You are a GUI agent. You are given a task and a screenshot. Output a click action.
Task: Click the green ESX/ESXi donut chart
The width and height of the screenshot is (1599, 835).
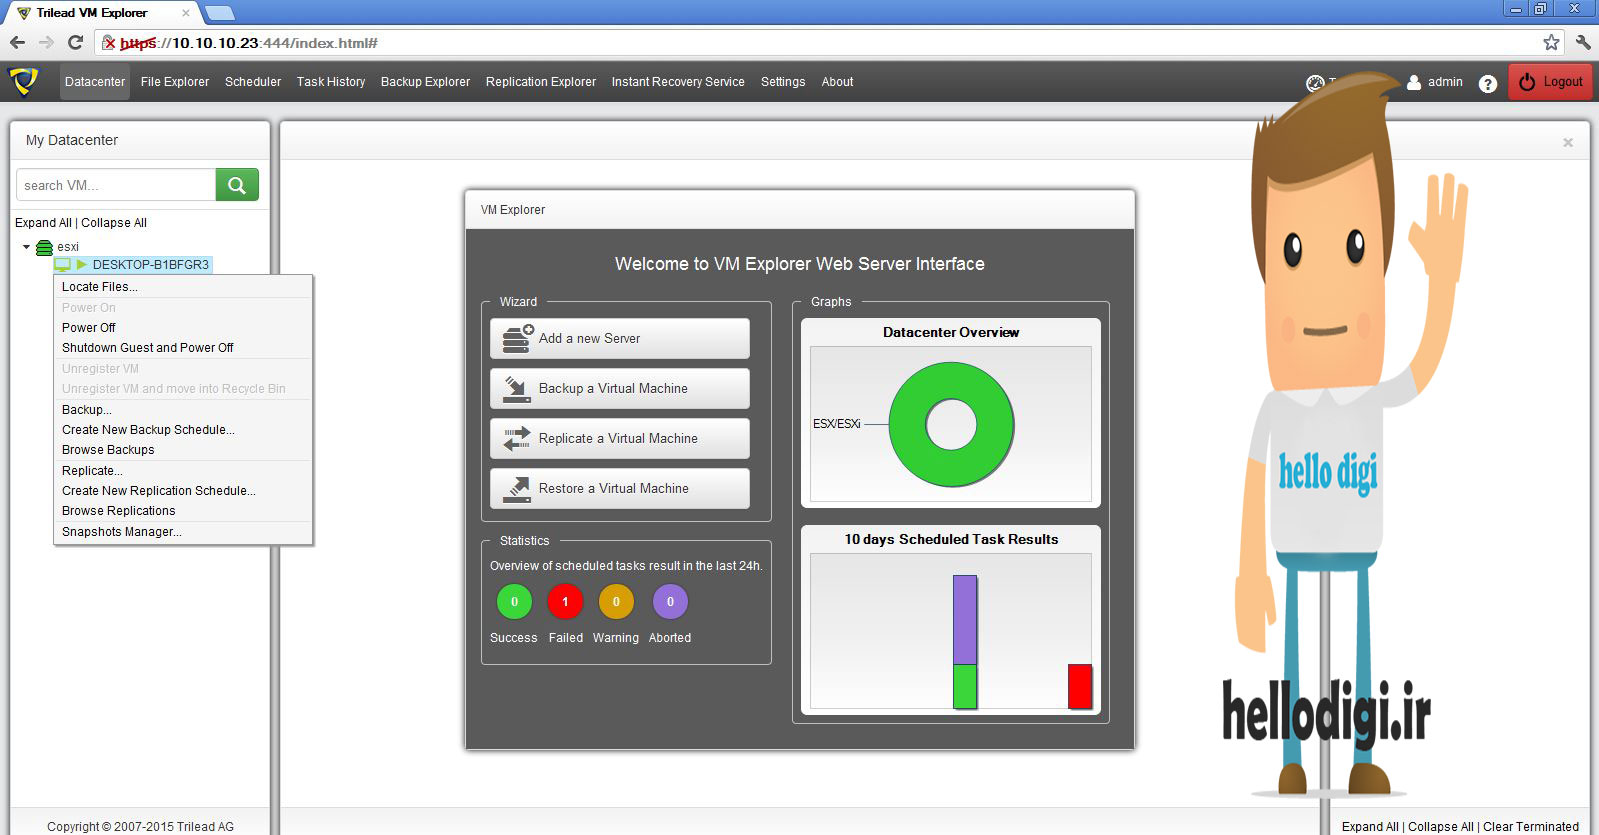[951, 425]
